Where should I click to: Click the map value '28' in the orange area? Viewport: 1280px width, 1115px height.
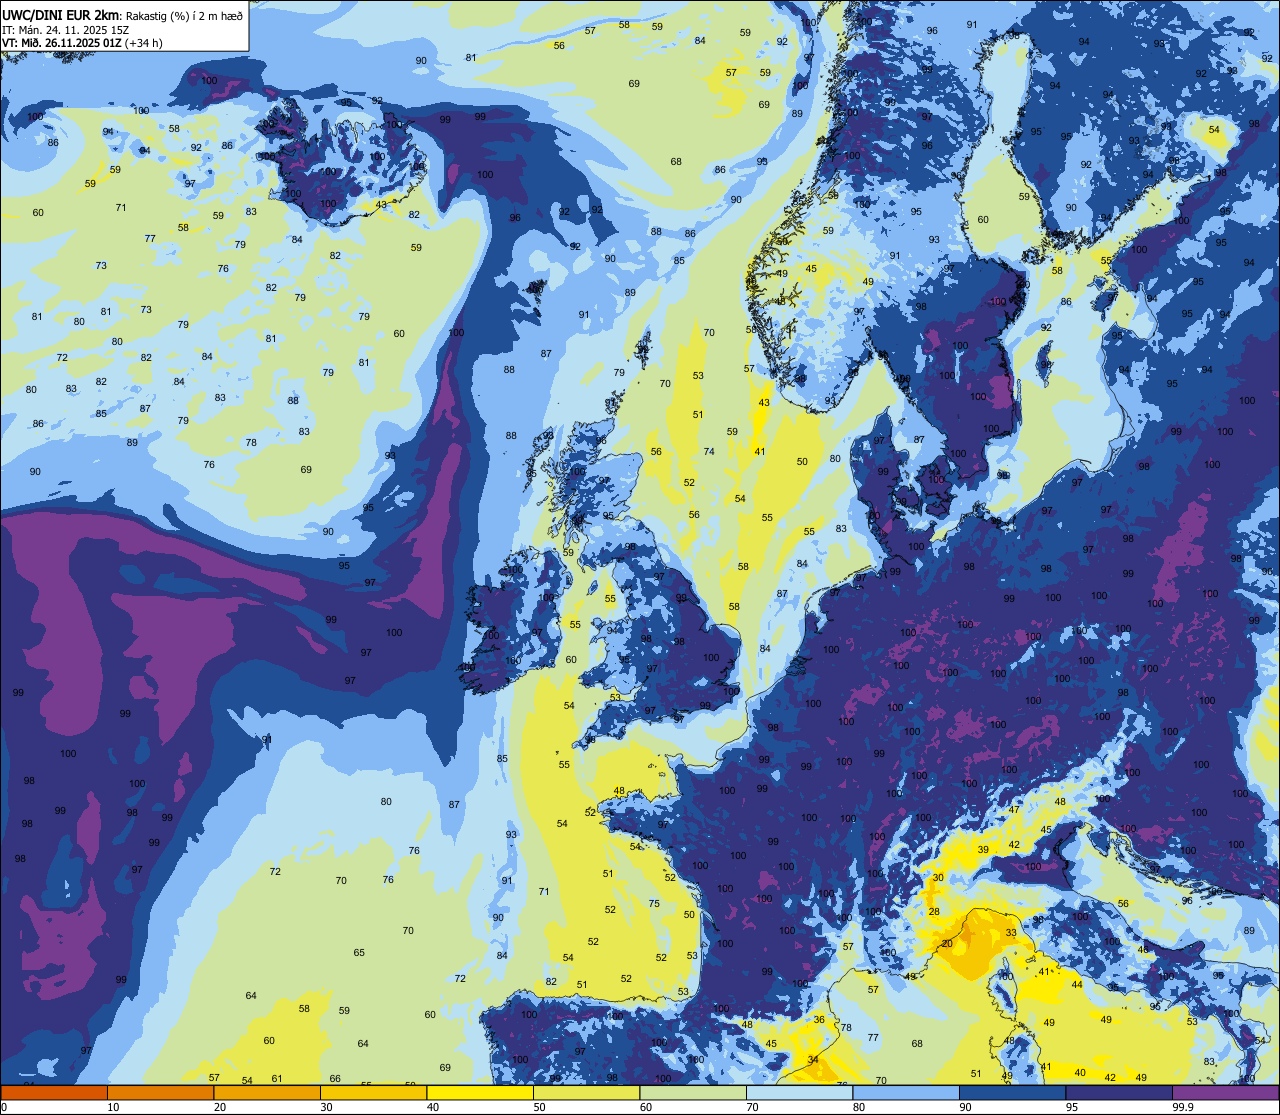click(934, 912)
